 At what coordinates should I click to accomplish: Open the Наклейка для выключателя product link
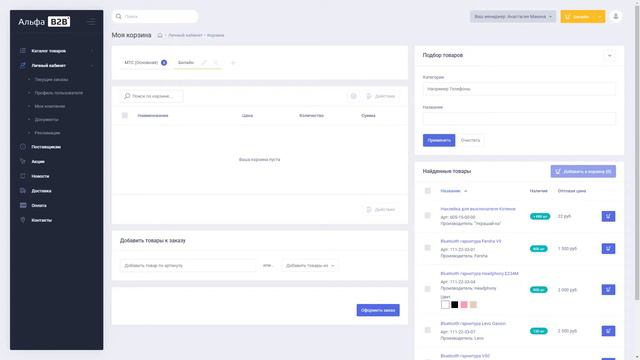[x=478, y=209]
